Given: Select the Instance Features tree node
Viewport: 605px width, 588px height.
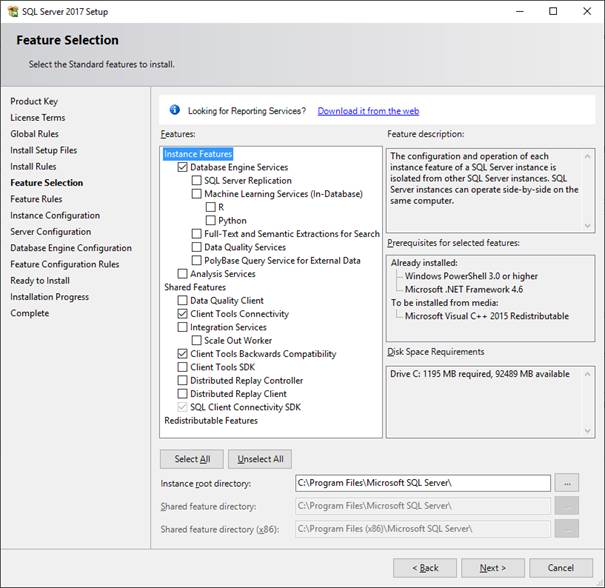Looking at the screenshot, I should point(198,154).
